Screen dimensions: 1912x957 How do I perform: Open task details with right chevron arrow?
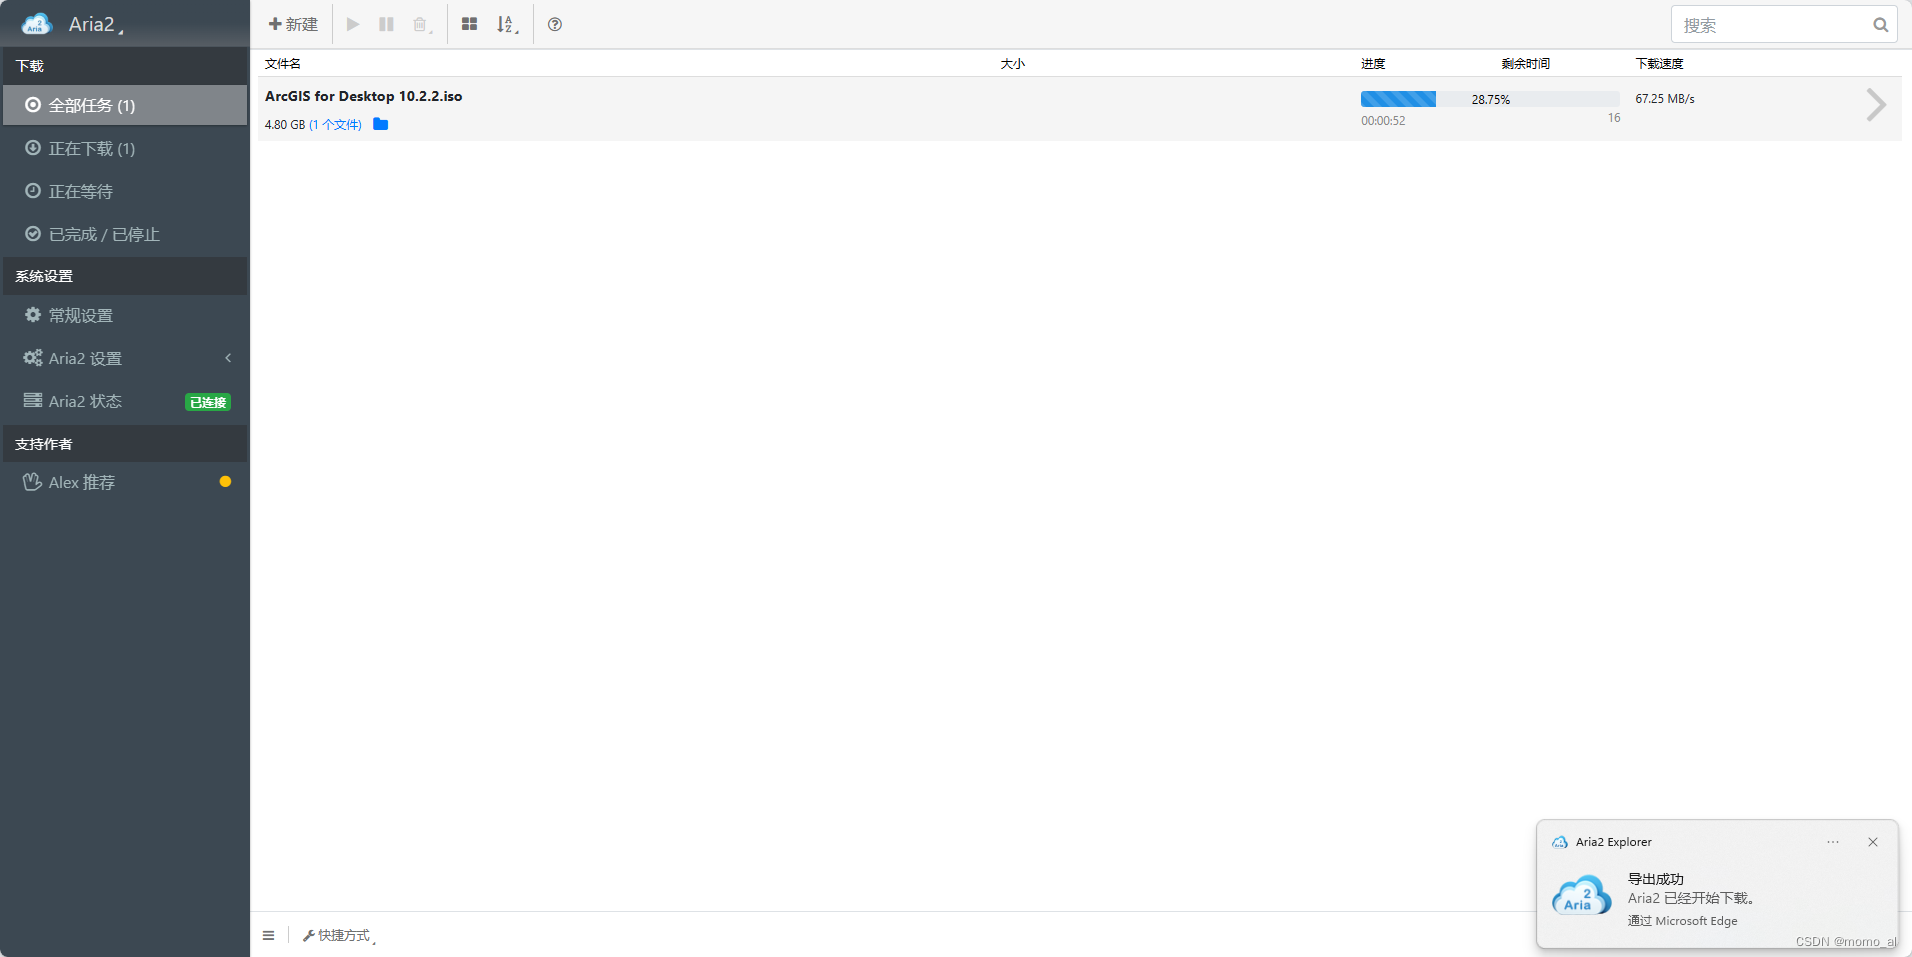pyautogui.click(x=1876, y=105)
